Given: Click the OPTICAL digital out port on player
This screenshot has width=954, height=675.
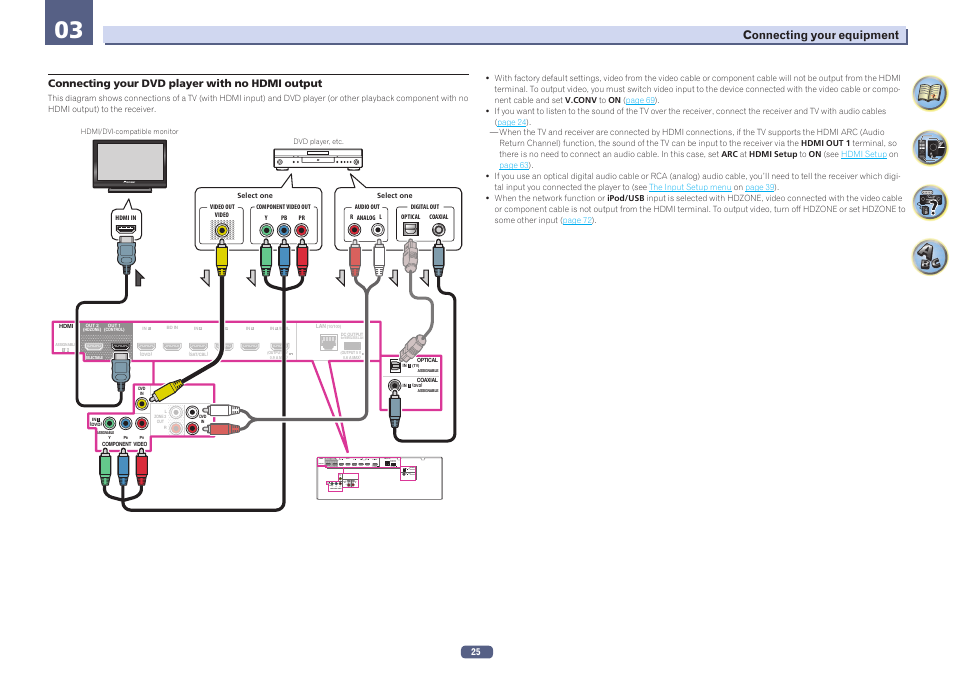Looking at the screenshot, I should (x=411, y=229).
